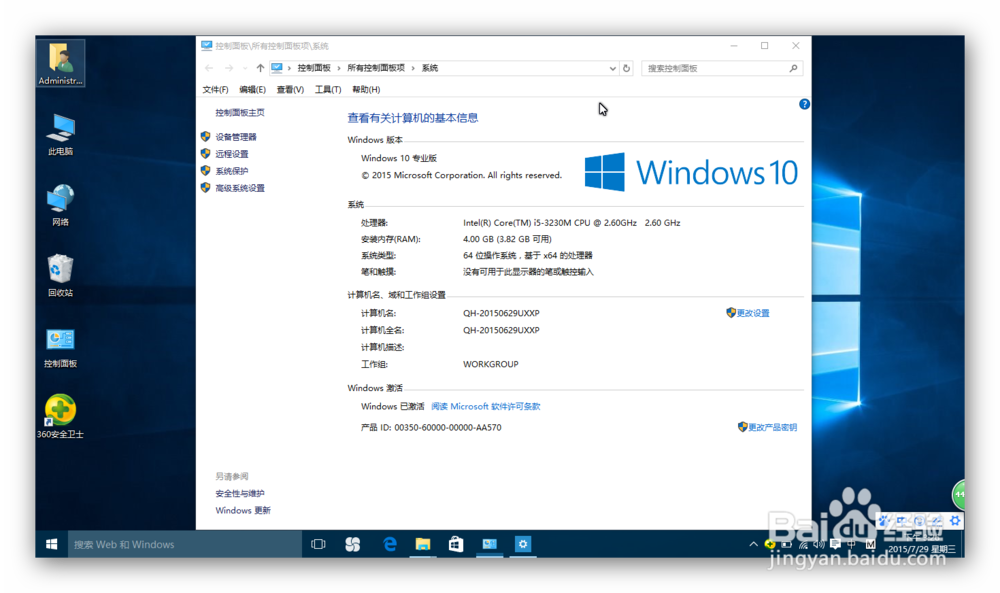This screenshot has width=1000, height=593.
Task: Expand the address bar history dropdown
Action: [x=612, y=68]
